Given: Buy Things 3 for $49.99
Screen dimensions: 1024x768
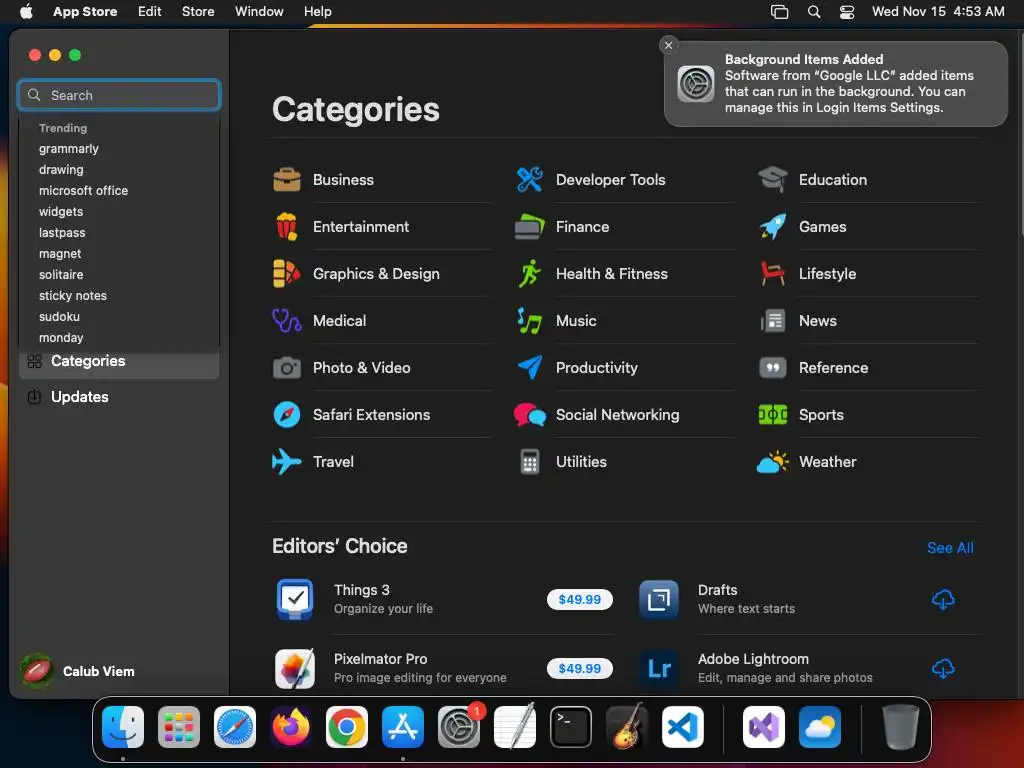Looking at the screenshot, I should click(x=580, y=600).
